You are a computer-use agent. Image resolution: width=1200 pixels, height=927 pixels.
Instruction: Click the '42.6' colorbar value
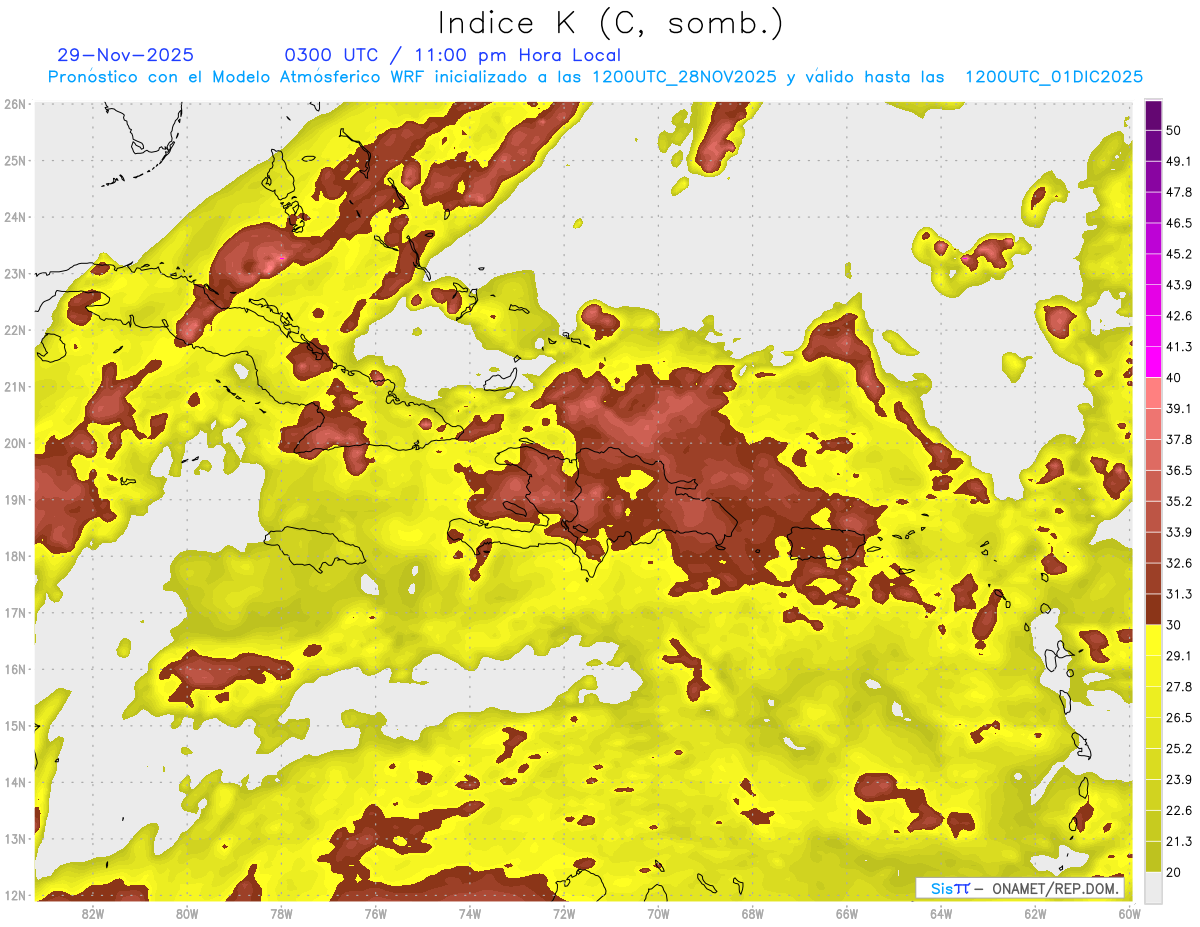pos(1178,316)
